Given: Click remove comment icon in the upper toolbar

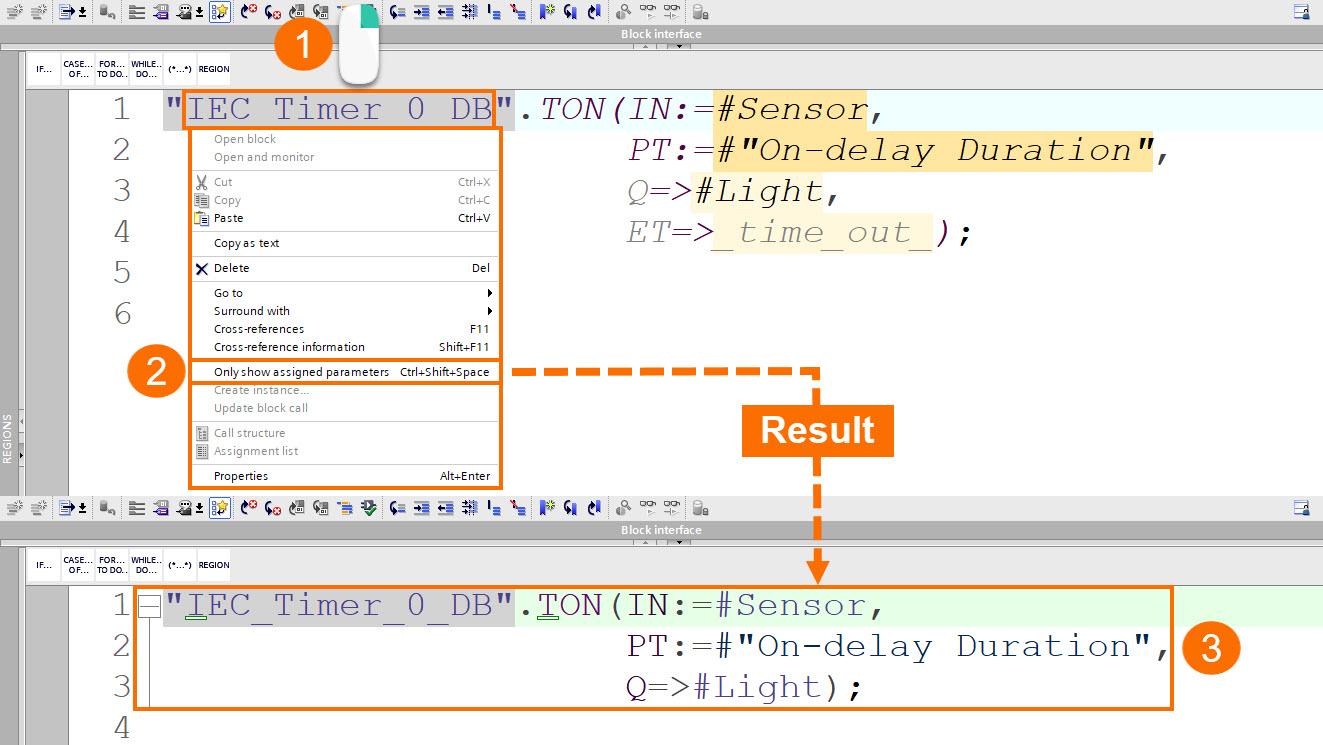Looking at the screenshot, I should 517,12.
